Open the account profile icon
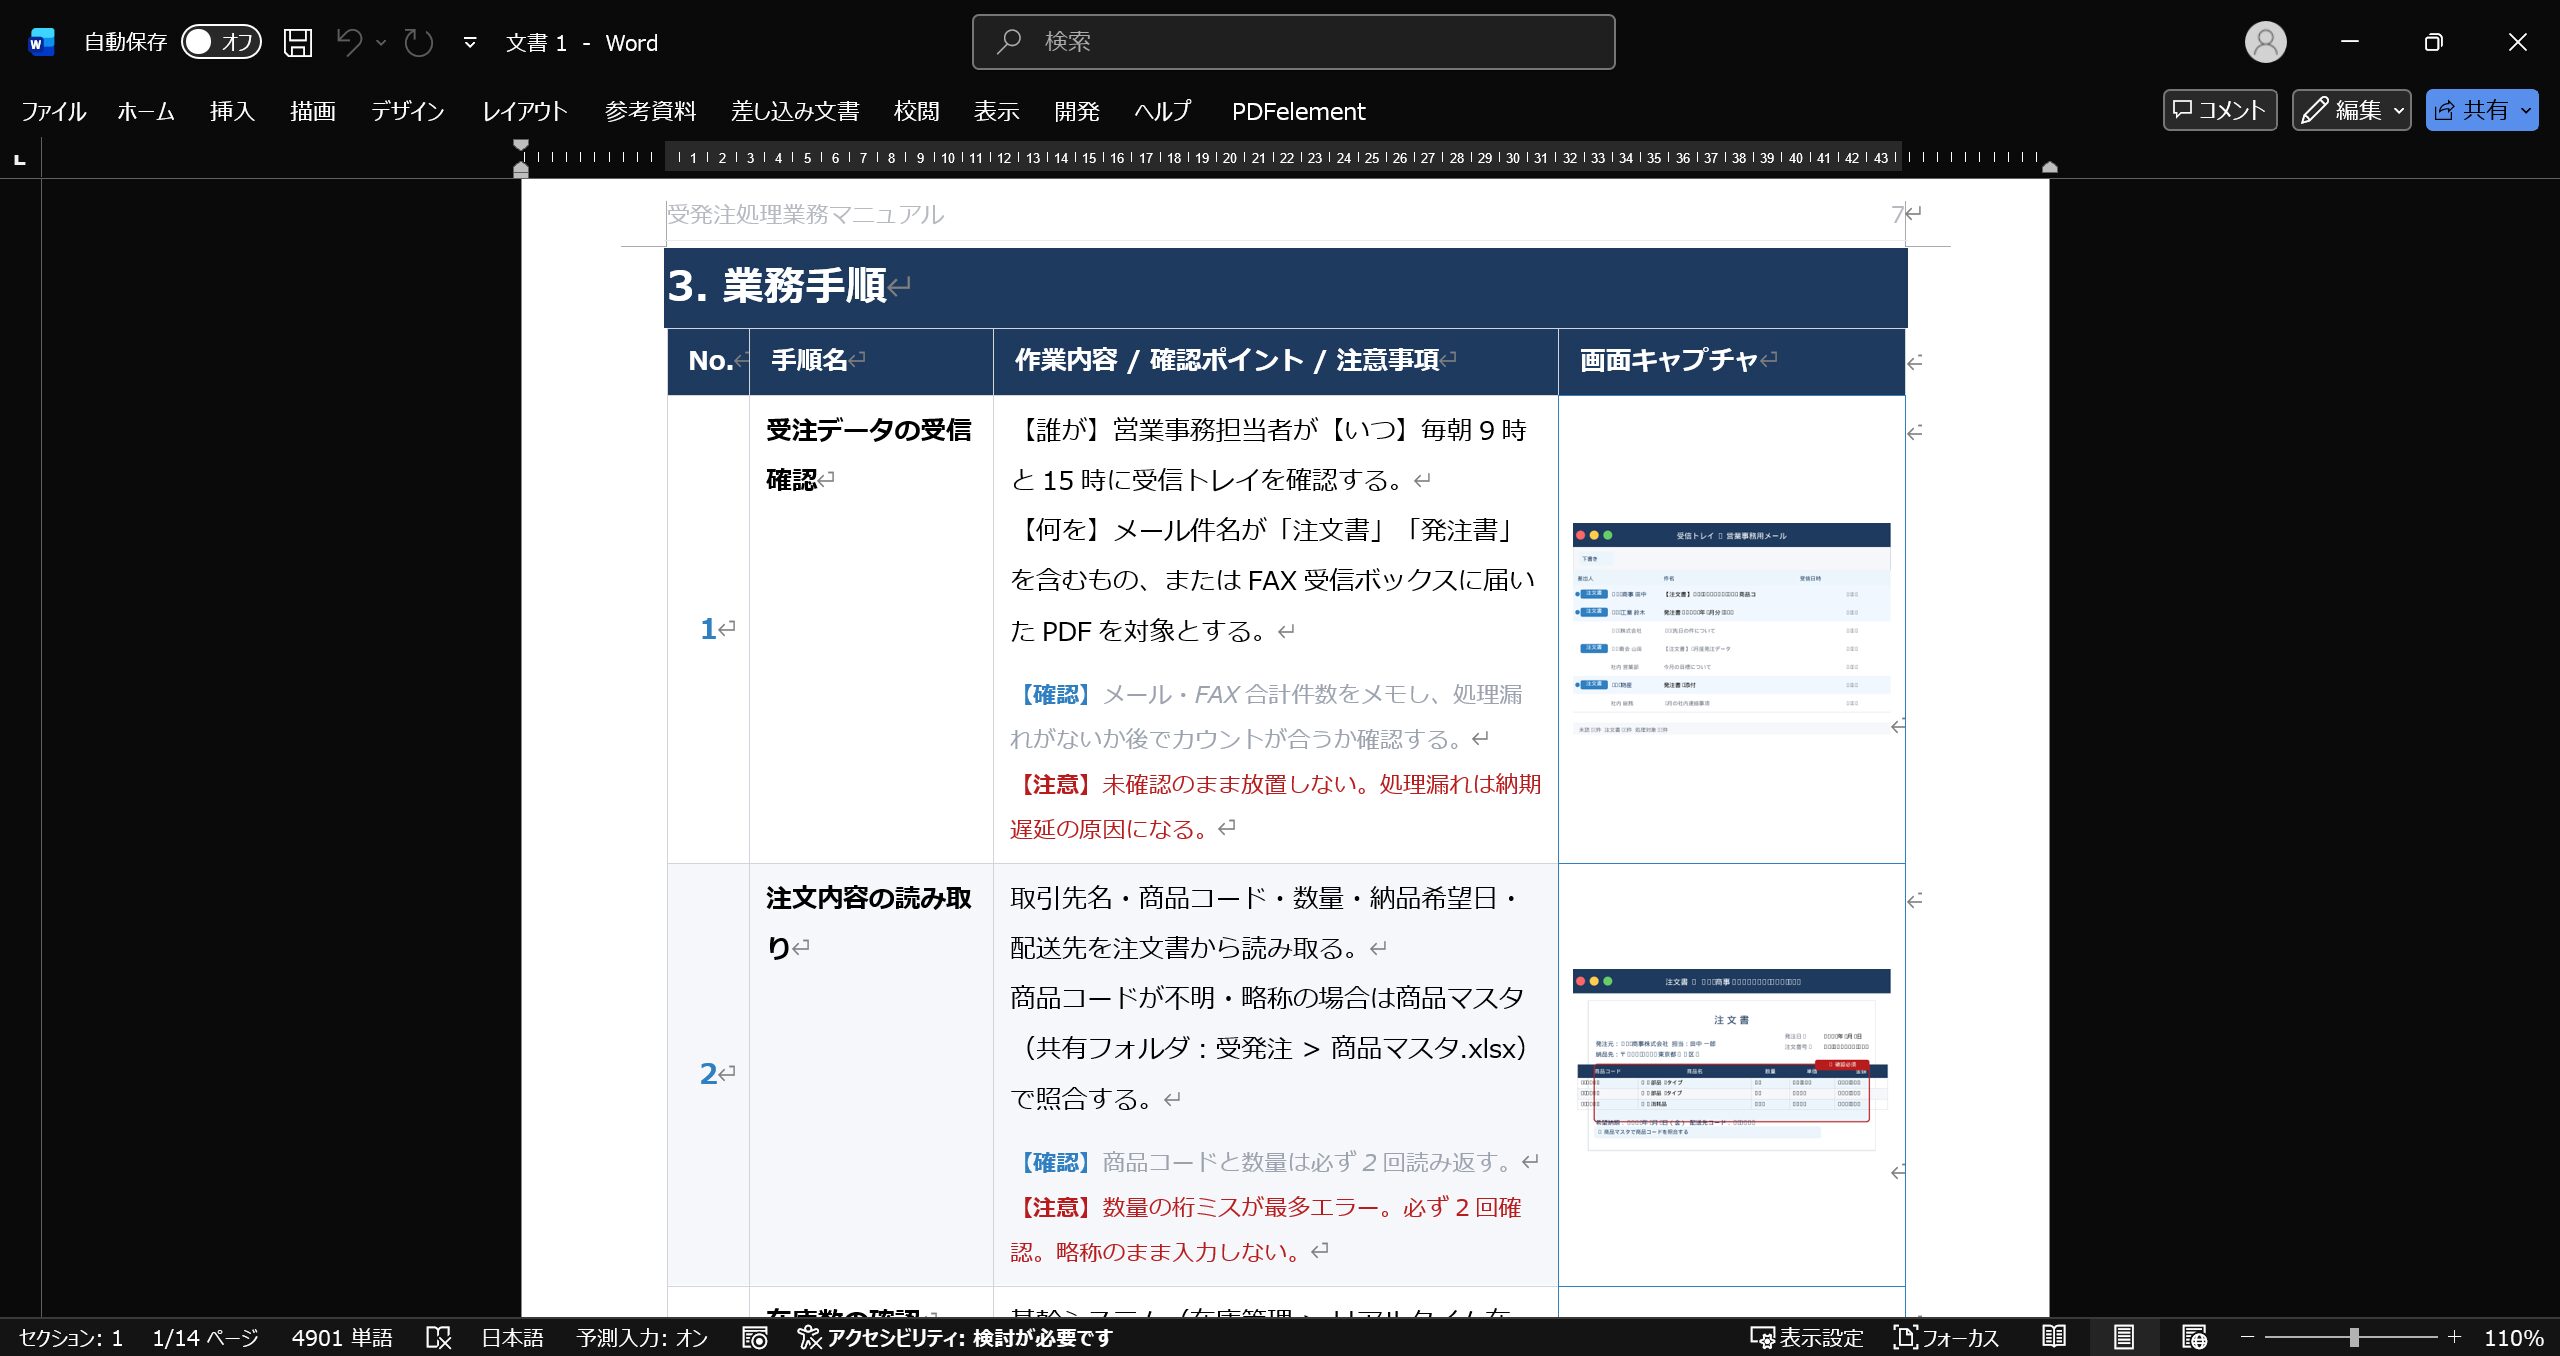Screen dimensions: 2560x1356 (2265, 42)
